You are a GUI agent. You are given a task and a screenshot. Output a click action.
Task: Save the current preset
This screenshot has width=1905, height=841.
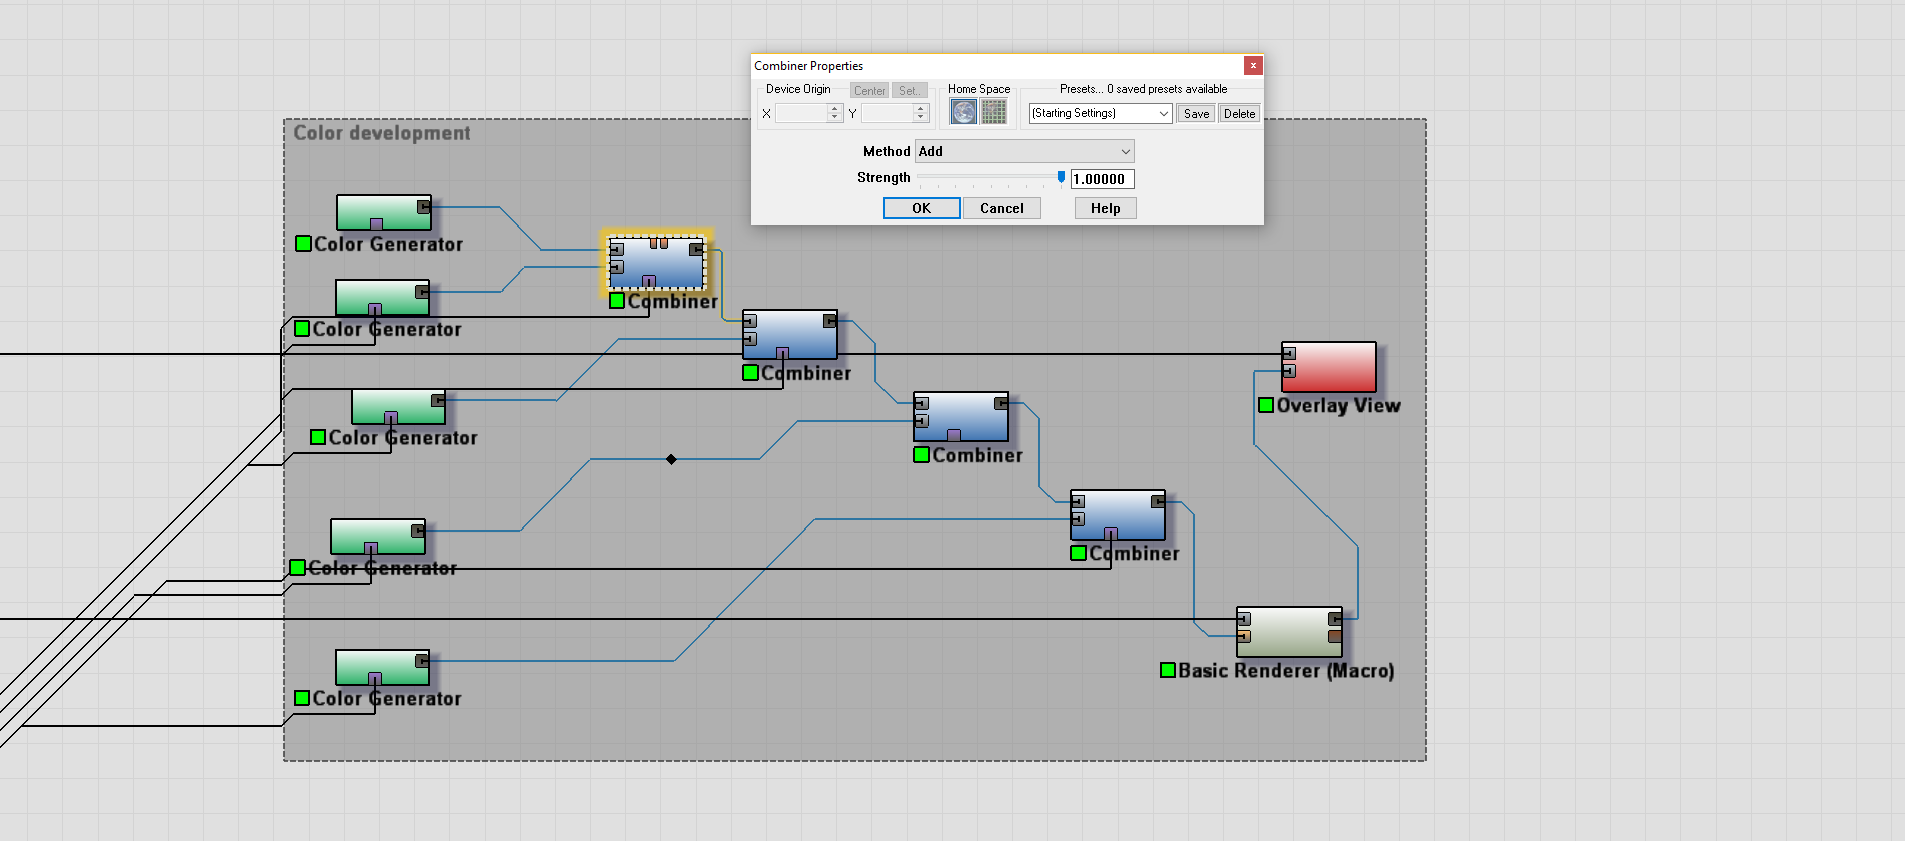[1196, 114]
